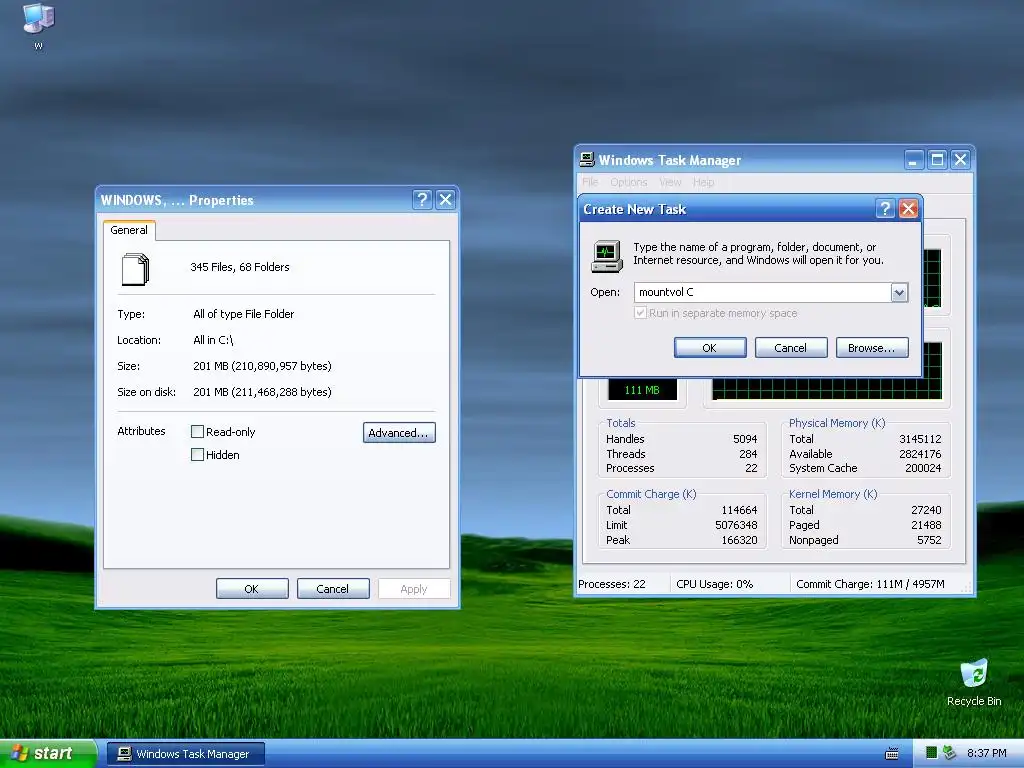Click the Task Manager title bar icon
This screenshot has width=1024, height=768.
[587, 159]
